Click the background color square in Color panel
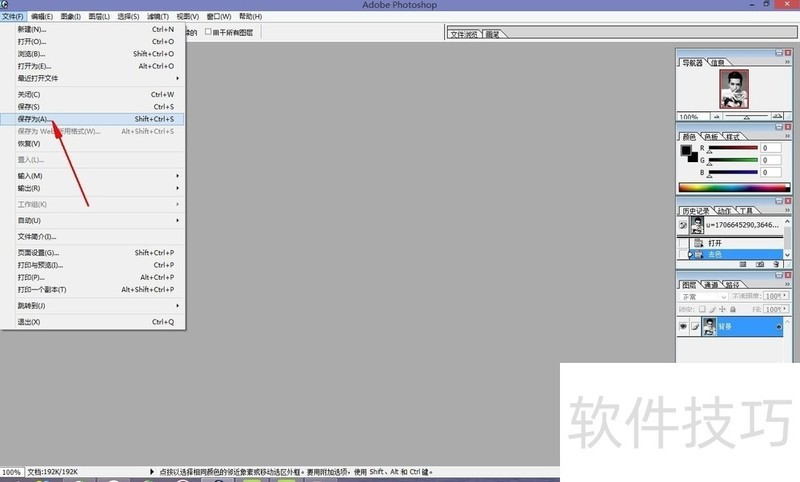This screenshot has width=800, height=482. 693,157
